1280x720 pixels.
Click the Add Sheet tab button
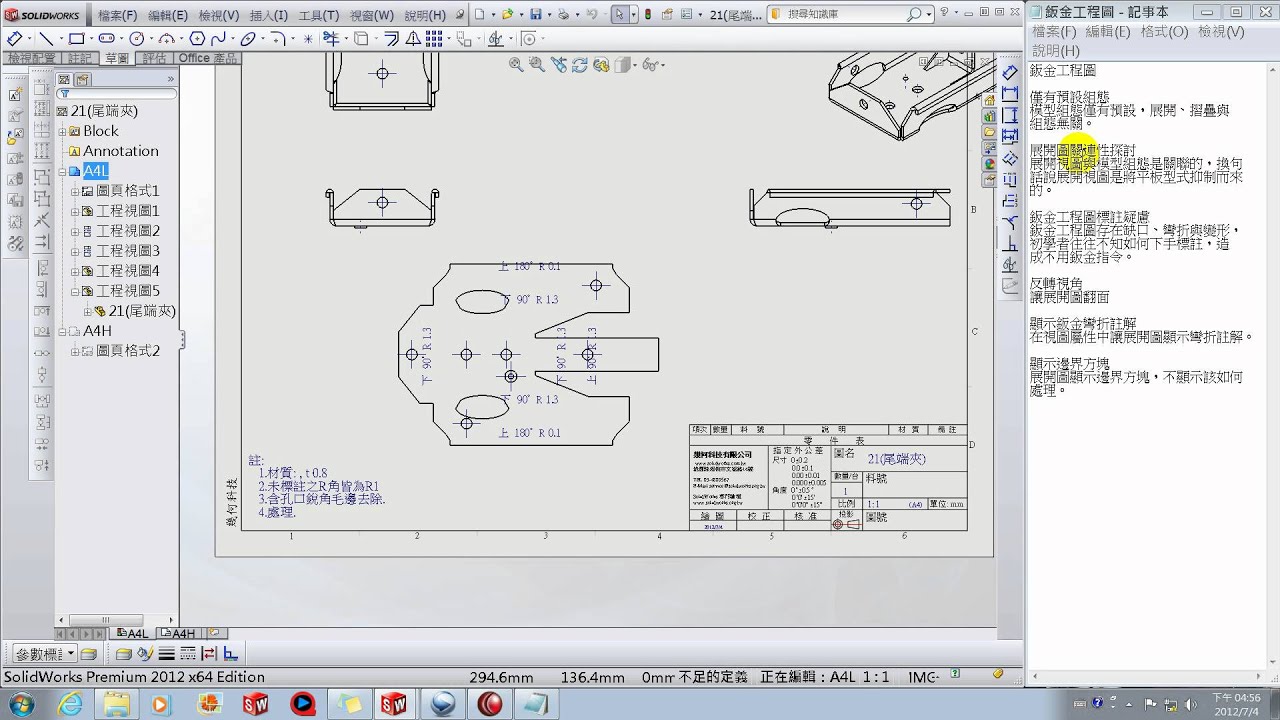tap(214, 633)
